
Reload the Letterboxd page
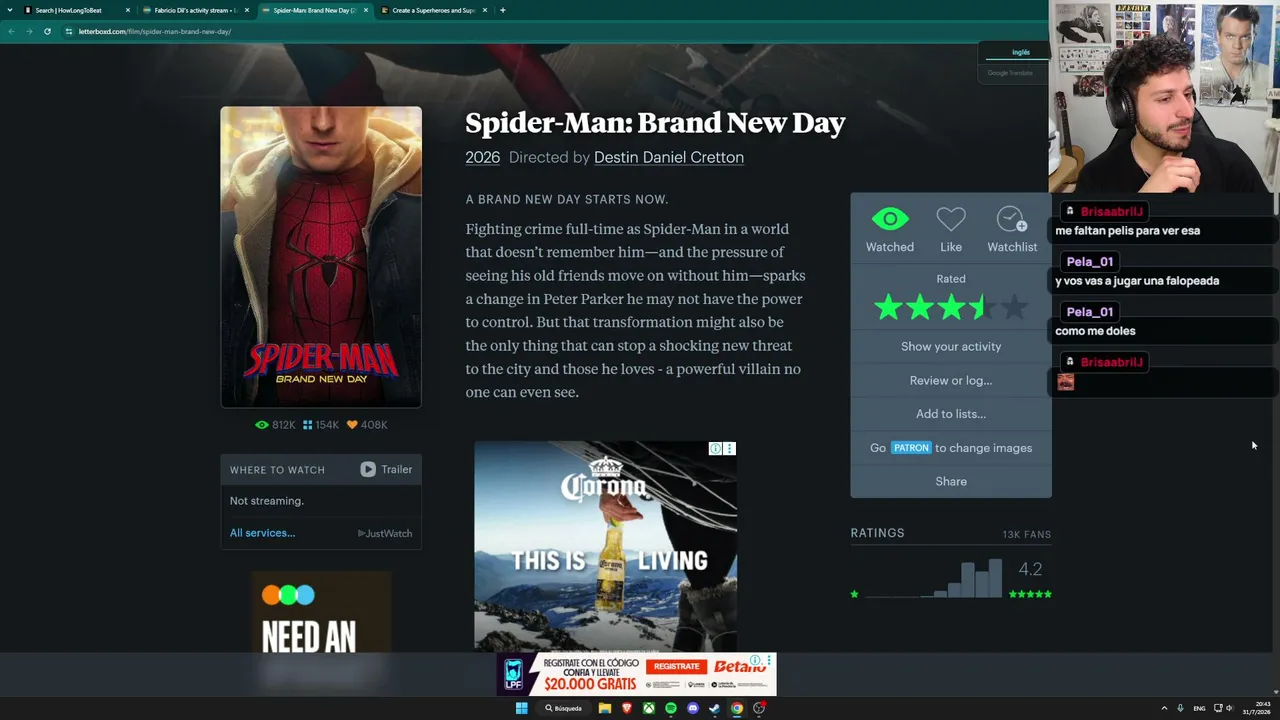(47, 31)
